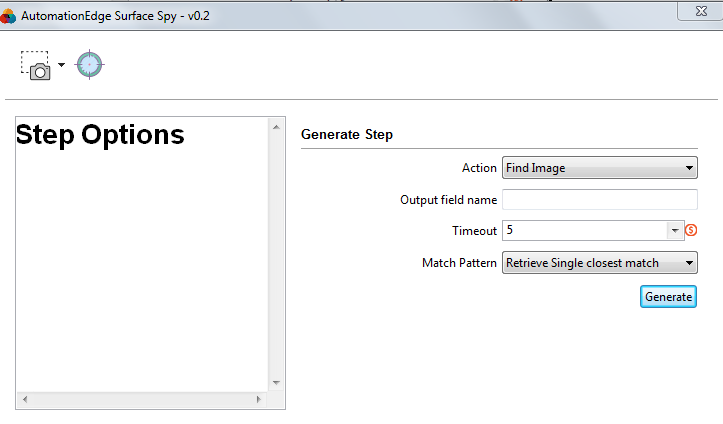
Task: Click the Step Options heading text
Action: (x=100, y=135)
